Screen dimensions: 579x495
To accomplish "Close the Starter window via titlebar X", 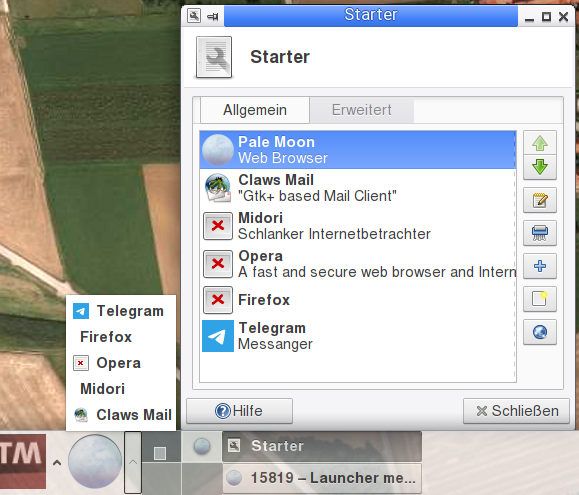I will [x=563, y=17].
